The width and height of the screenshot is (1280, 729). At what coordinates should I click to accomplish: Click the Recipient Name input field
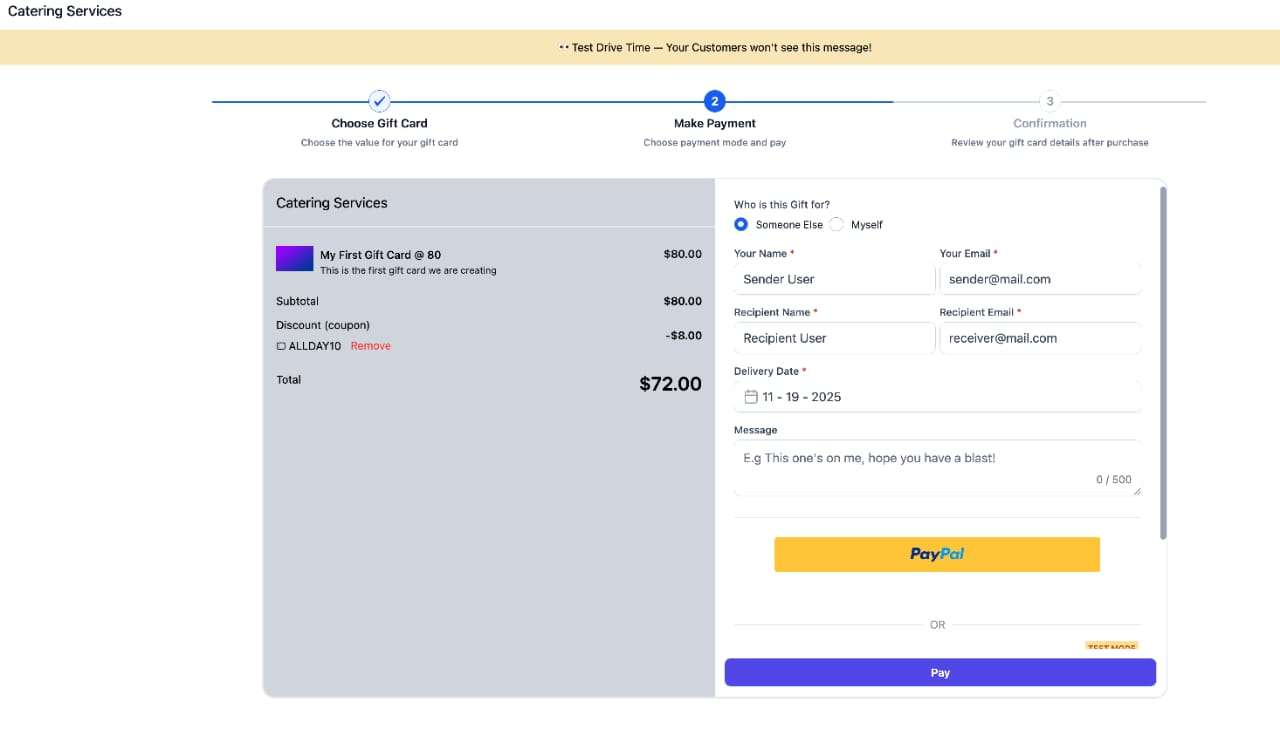point(834,338)
